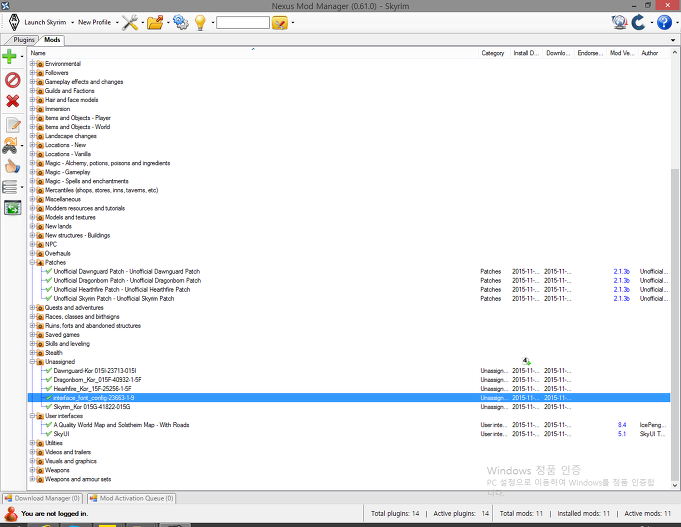
Task: Delete mod with the red X icon
Action: pyautogui.click(x=13, y=101)
